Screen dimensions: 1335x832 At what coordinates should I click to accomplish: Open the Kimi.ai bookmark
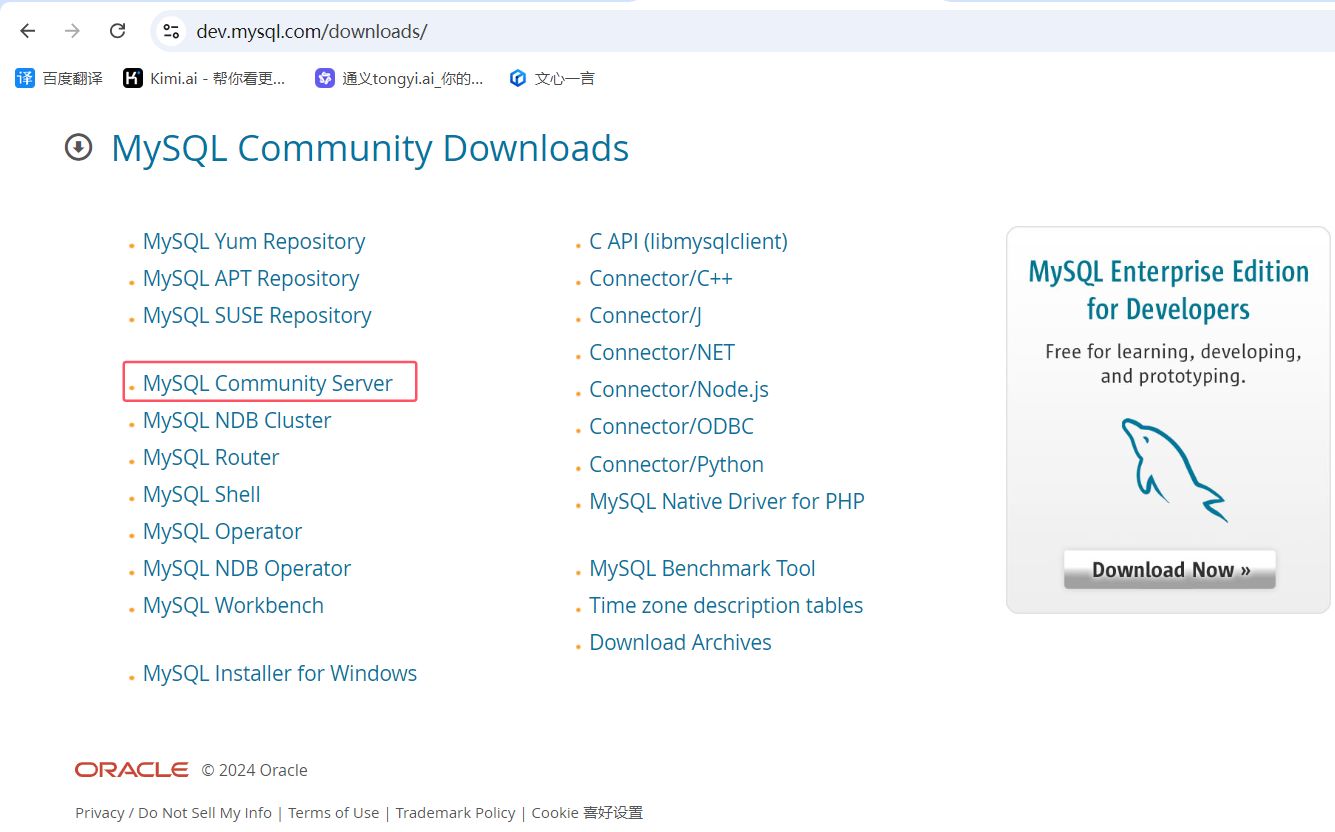204,78
